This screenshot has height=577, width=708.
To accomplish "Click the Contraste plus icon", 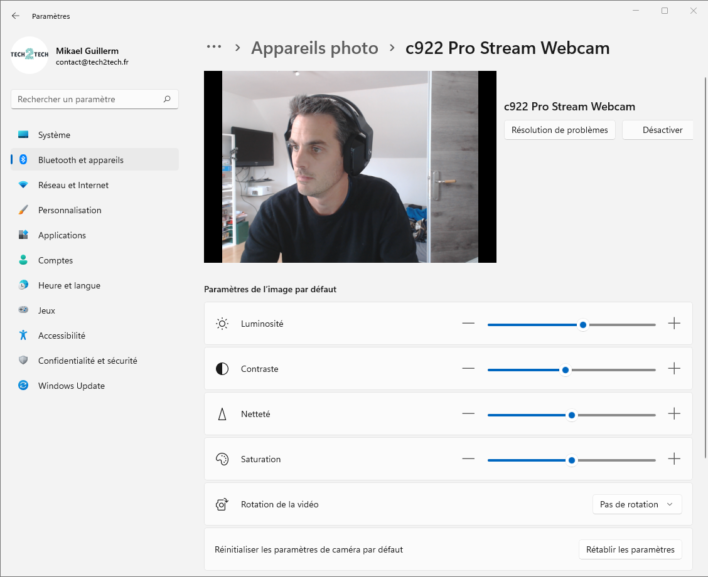I will click(674, 369).
